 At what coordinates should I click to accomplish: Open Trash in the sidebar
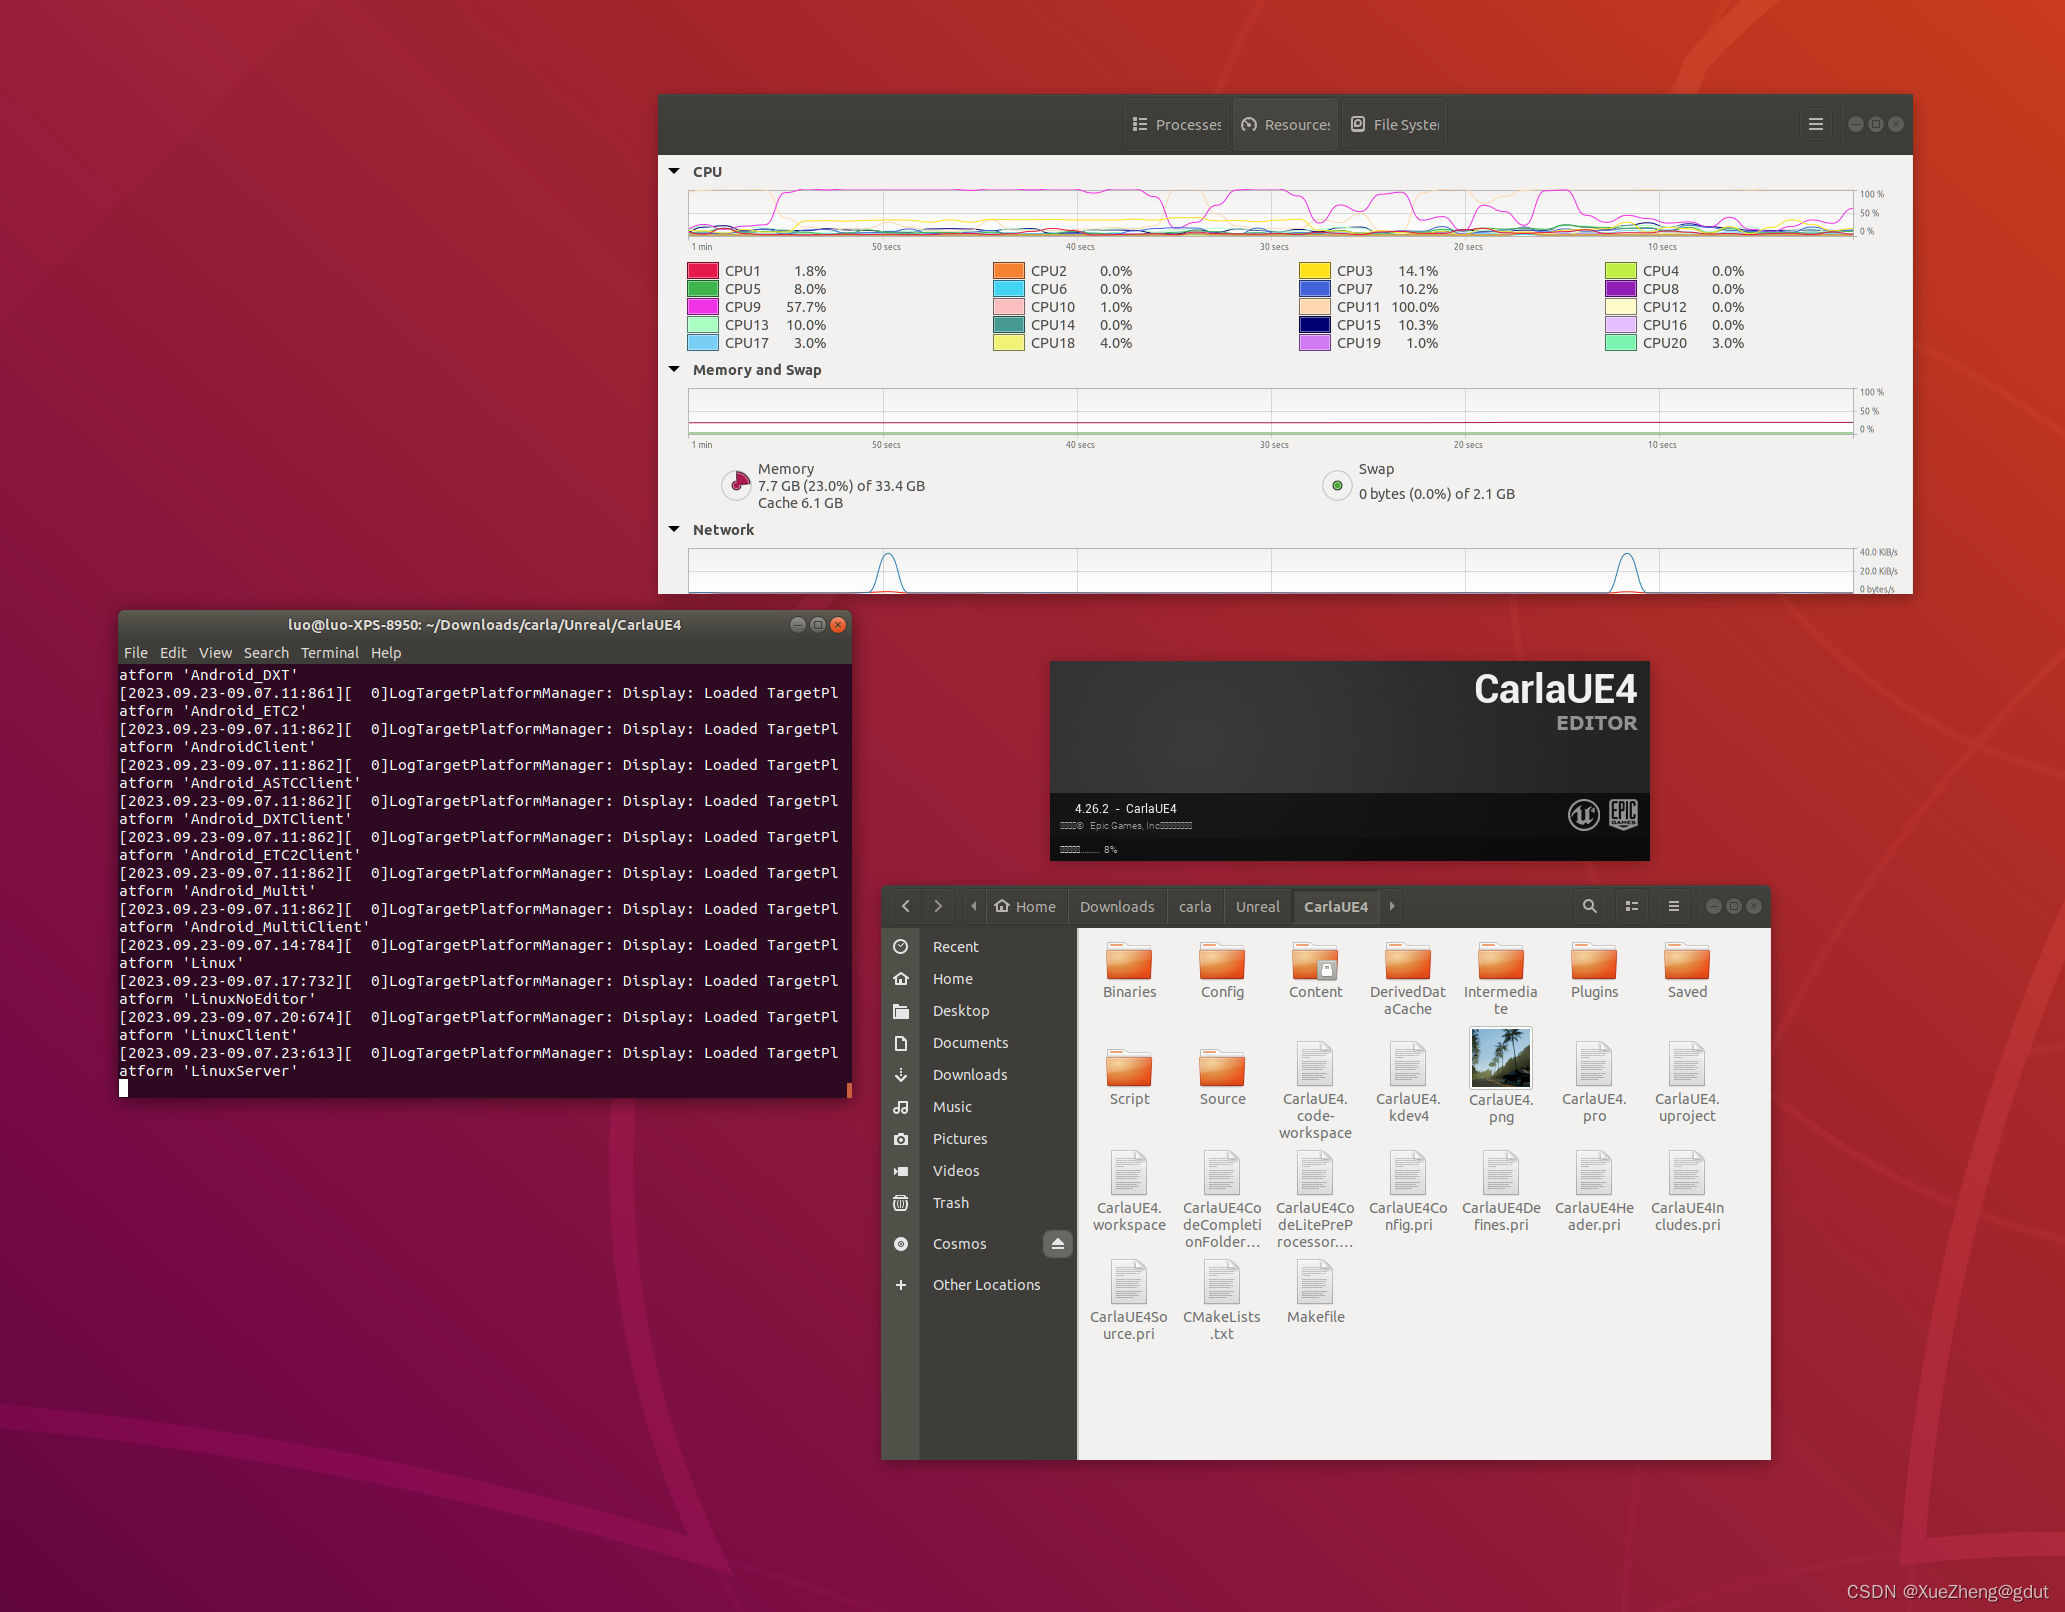coord(980,1202)
